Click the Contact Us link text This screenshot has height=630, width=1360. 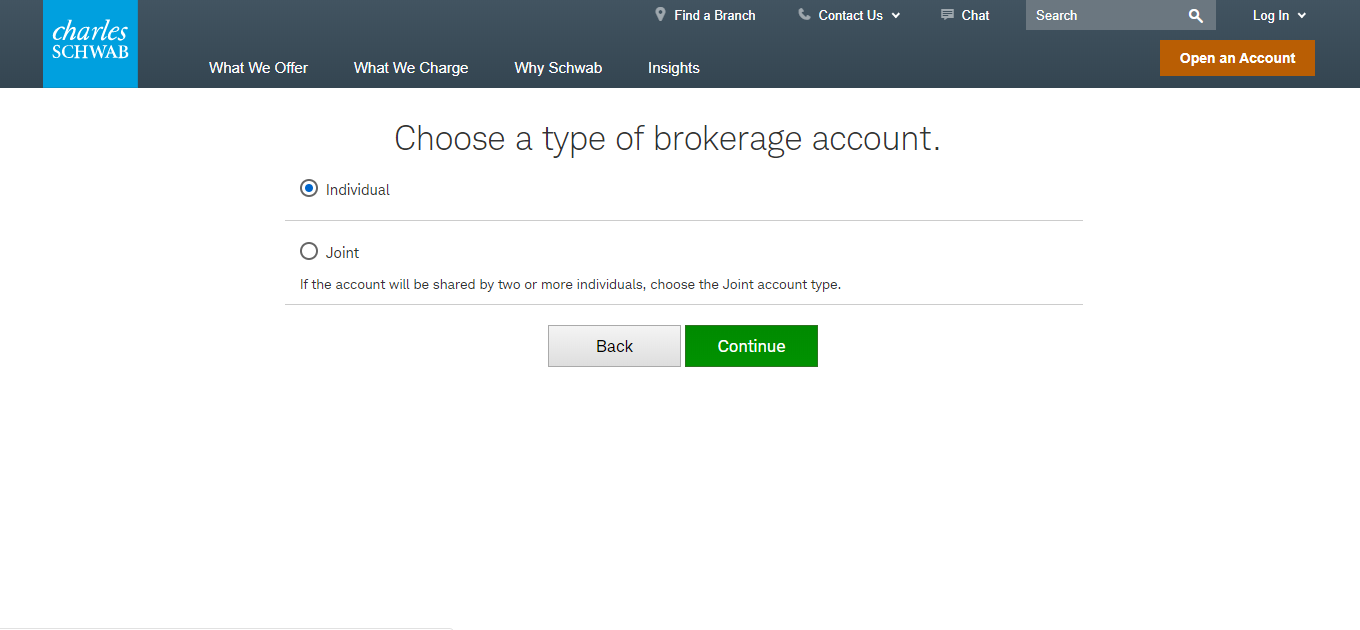click(851, 15)
